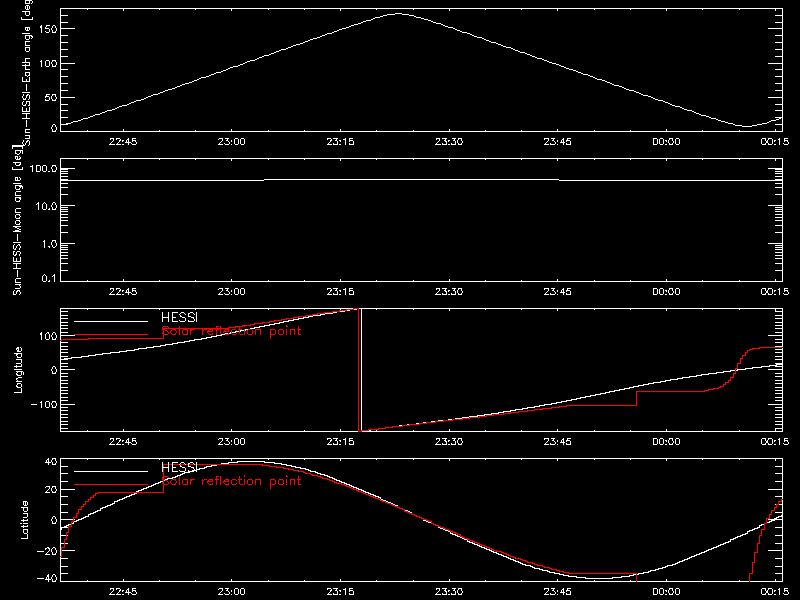The image size is (800, 600).
Task: Click the '40' tick on Latitude axis
Action: [51, 462]
